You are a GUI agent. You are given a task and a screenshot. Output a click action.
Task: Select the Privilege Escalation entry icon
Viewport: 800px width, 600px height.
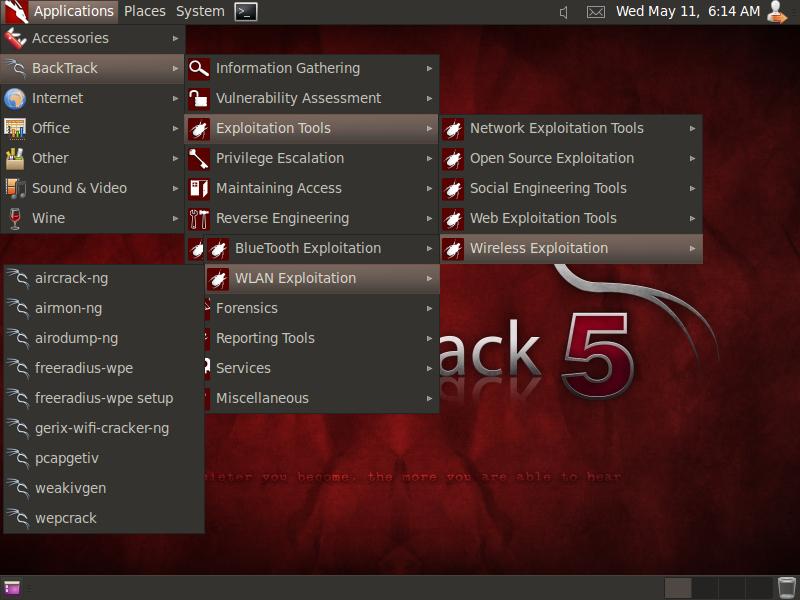point(198,158)
